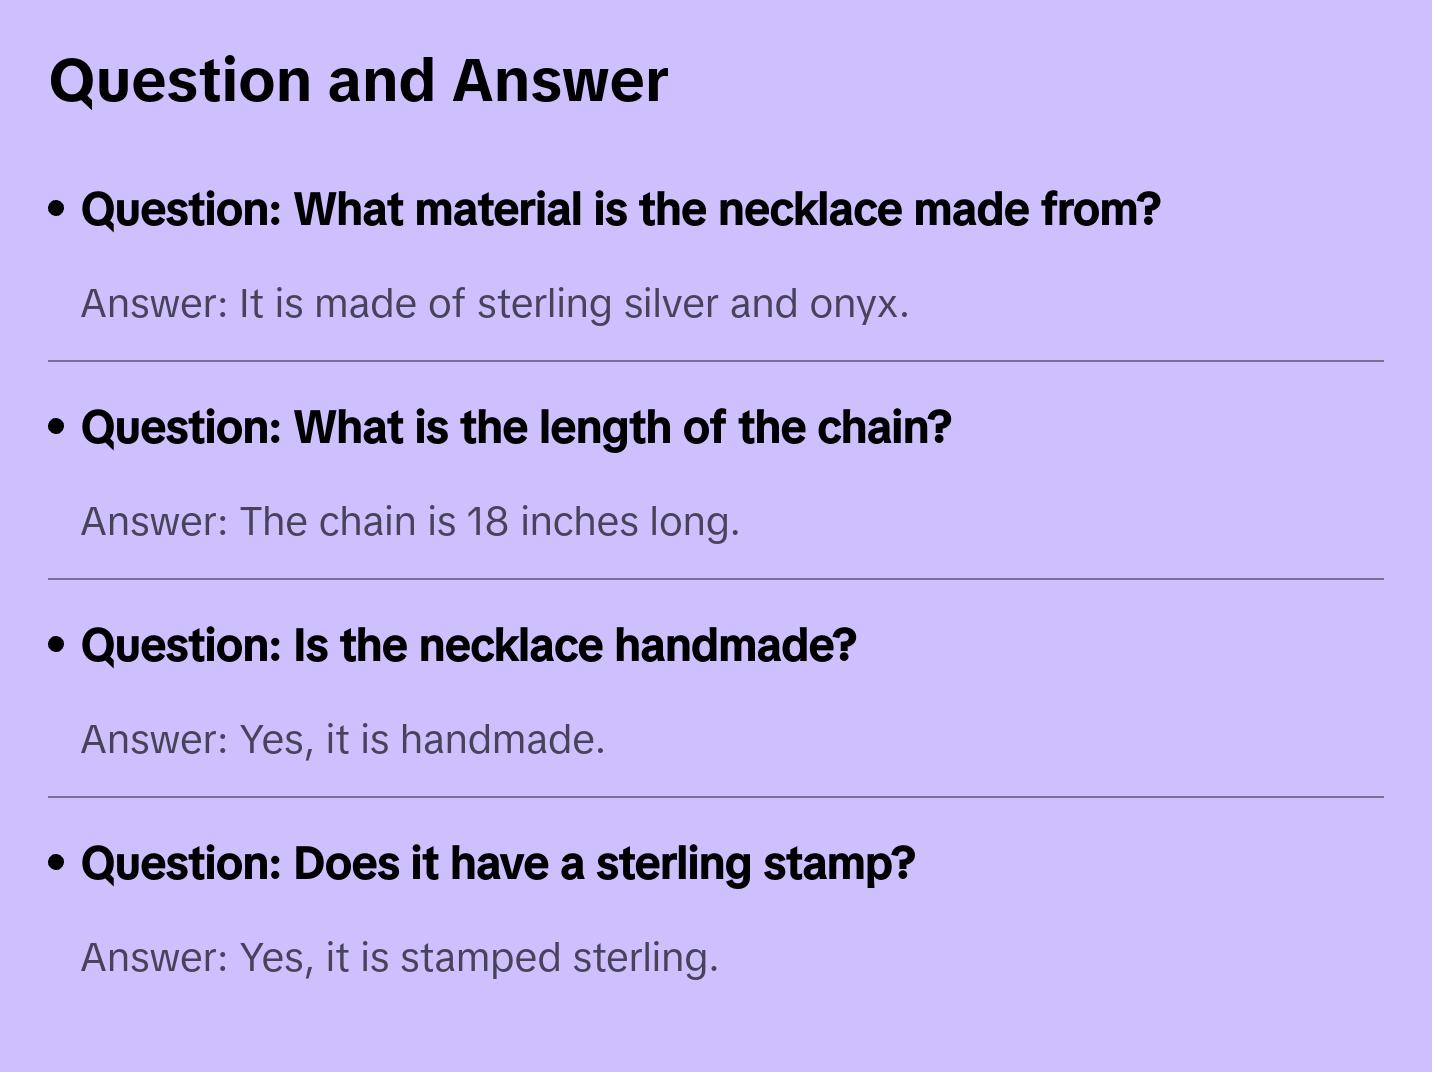Click the sterling silver and onyx answer
Viewport: 1432px width, 1072px height.
point(494,304)
